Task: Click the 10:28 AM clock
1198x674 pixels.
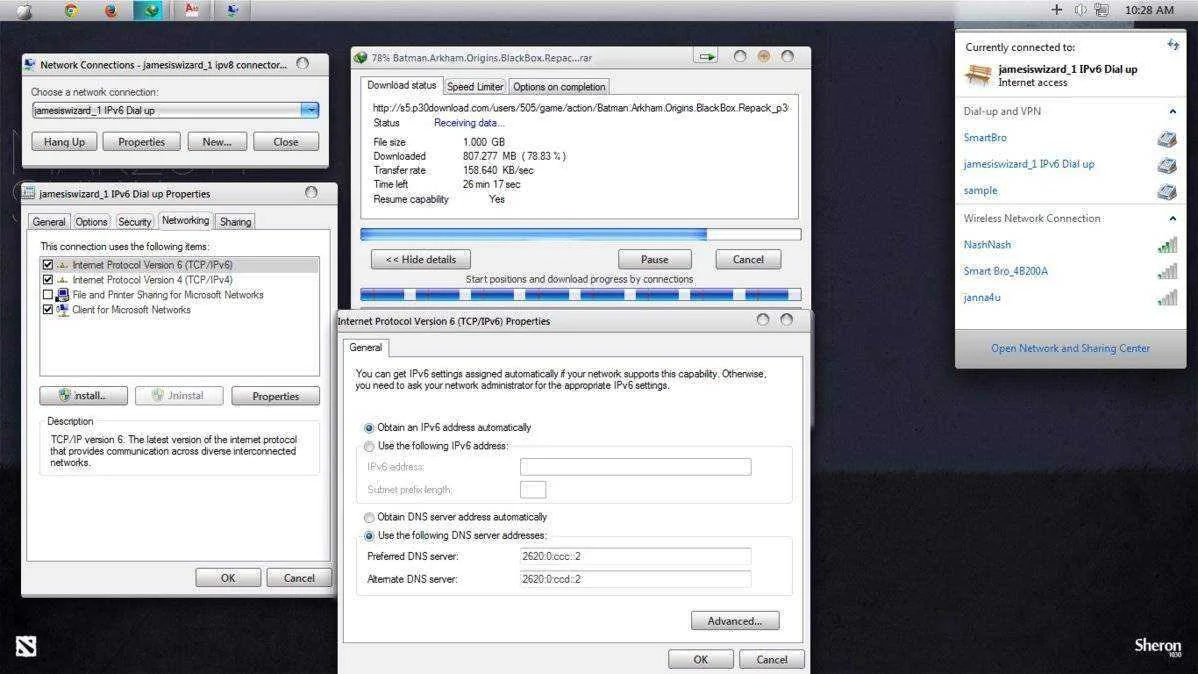Action: tap(1148, 10)
